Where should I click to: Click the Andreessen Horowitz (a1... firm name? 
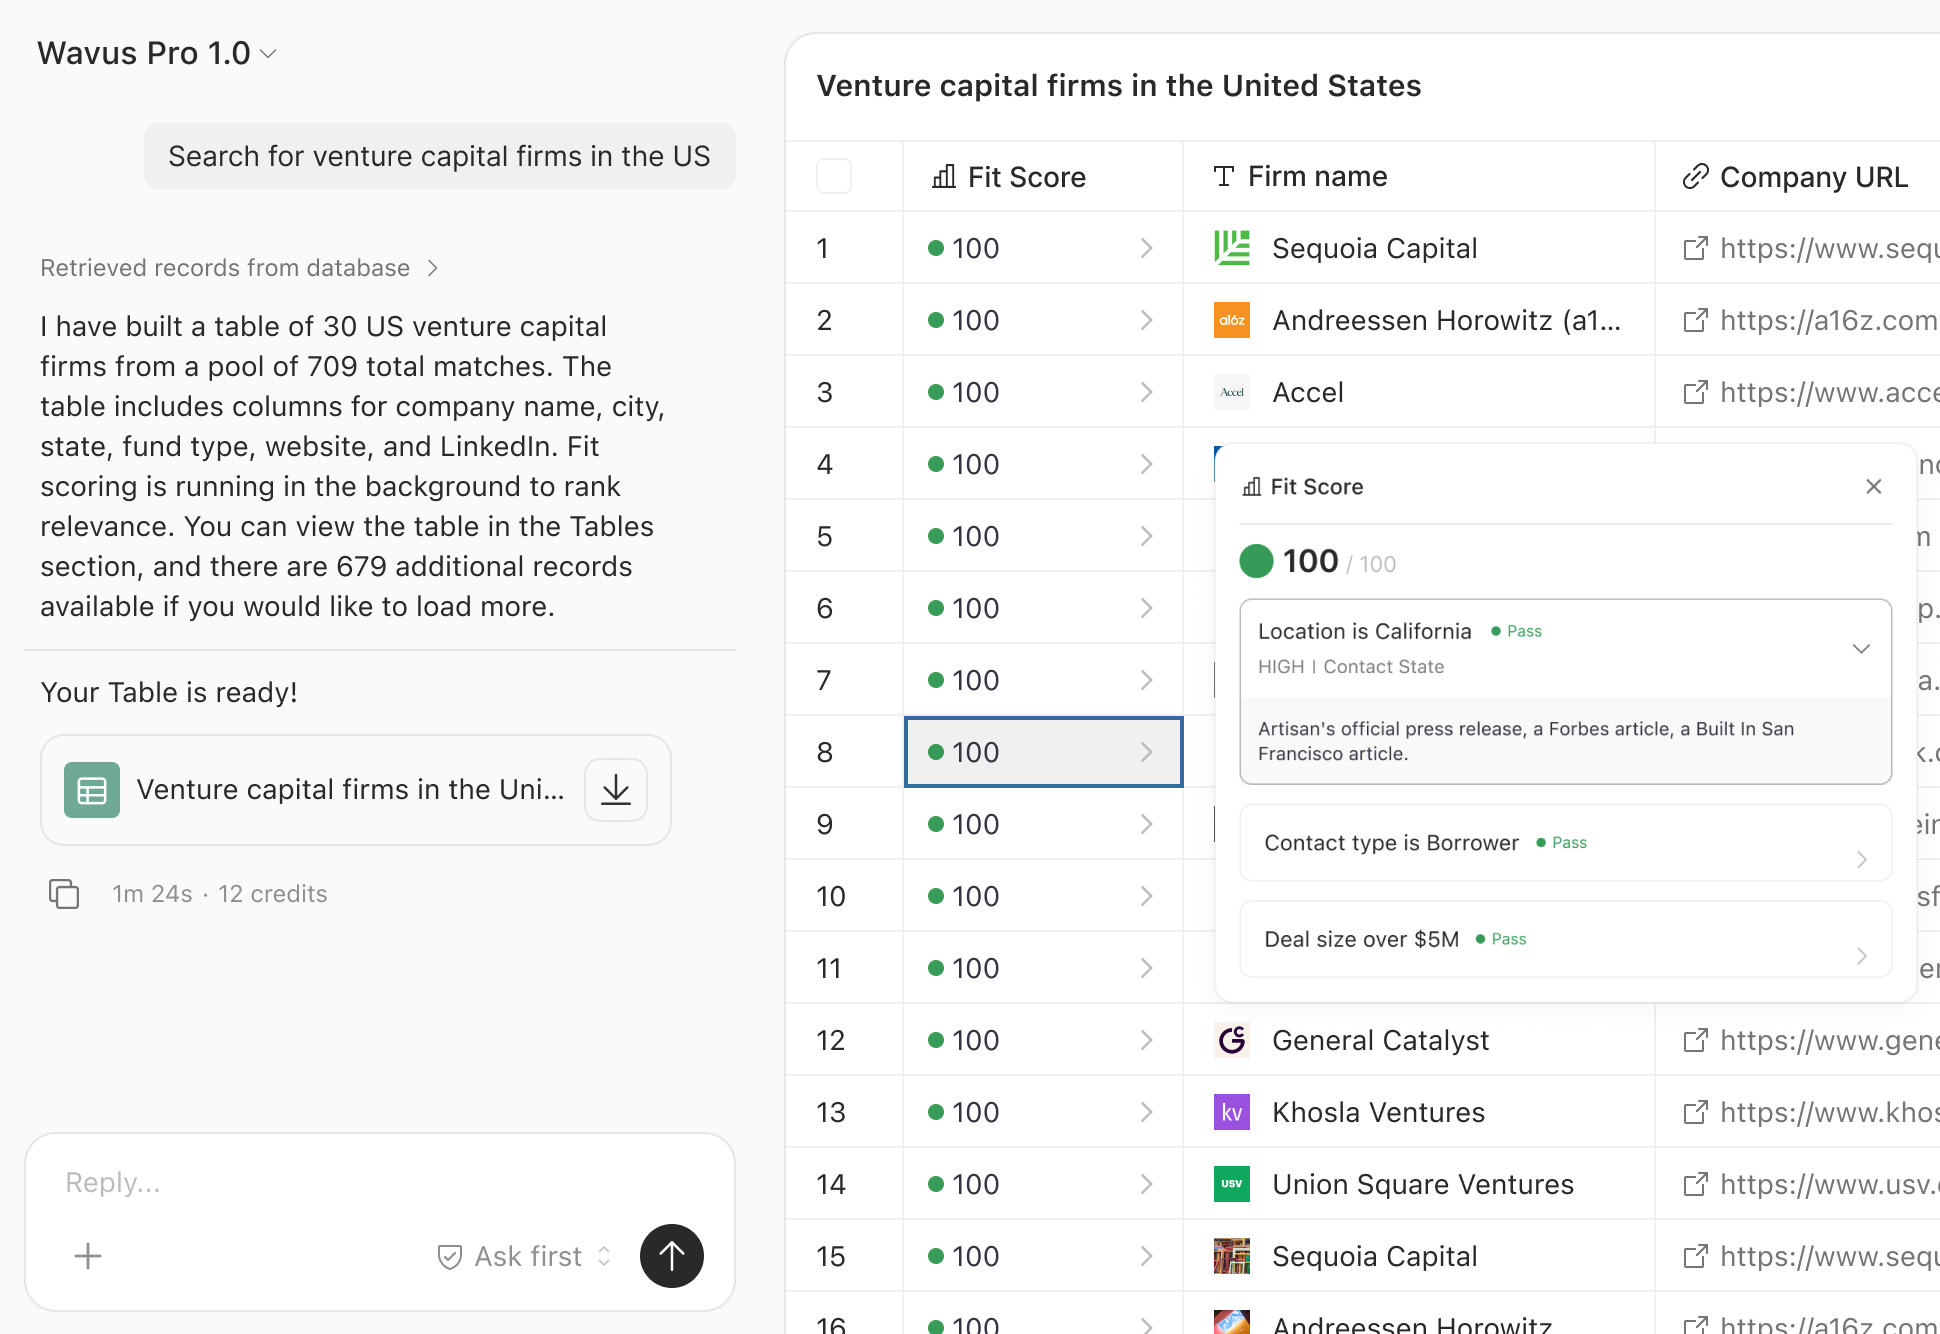[x=1447, y=320]
